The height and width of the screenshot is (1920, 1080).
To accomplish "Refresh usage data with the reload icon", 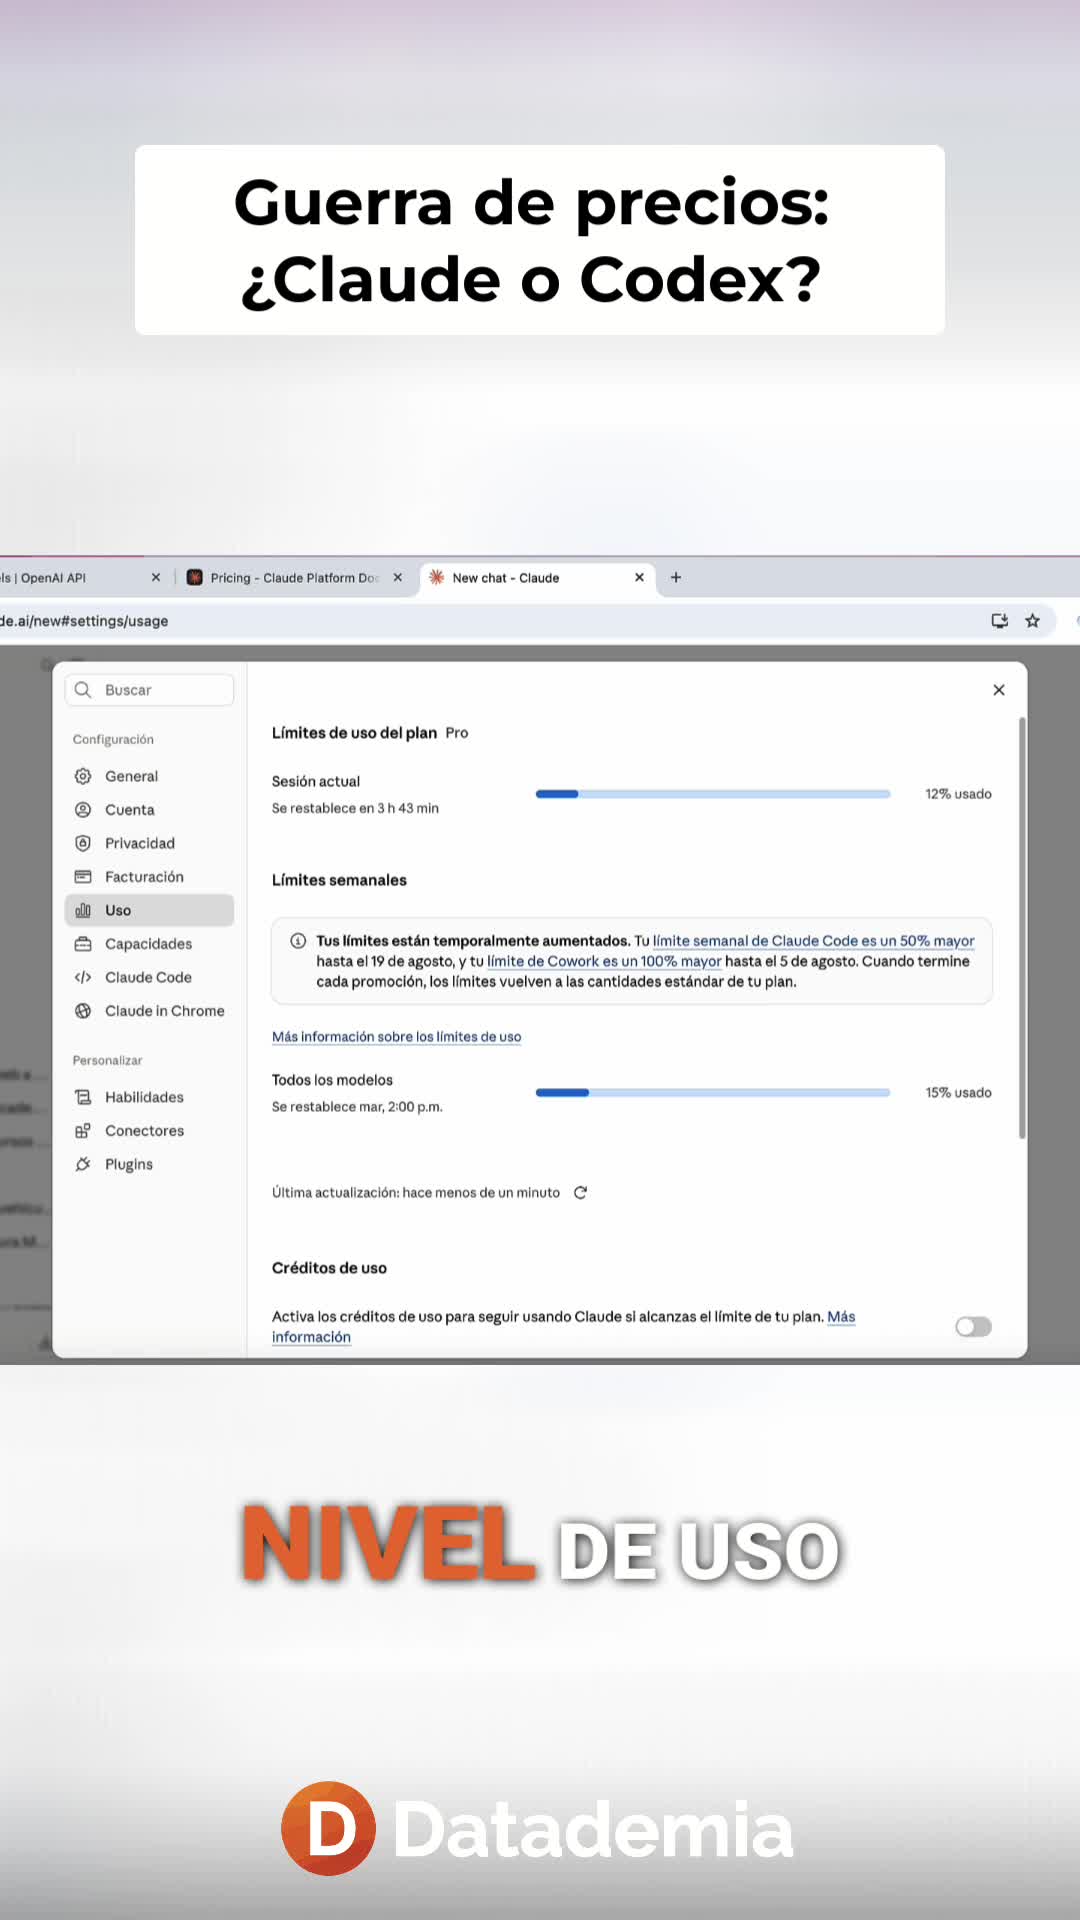I will pyautogui.click(x=580, y=1193).
